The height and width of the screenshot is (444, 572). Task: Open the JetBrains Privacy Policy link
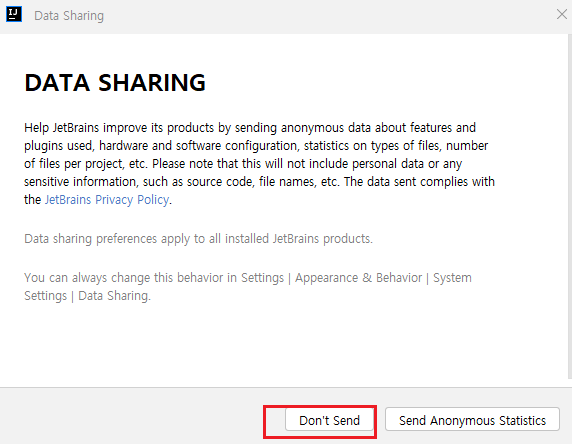pos(107,200)
